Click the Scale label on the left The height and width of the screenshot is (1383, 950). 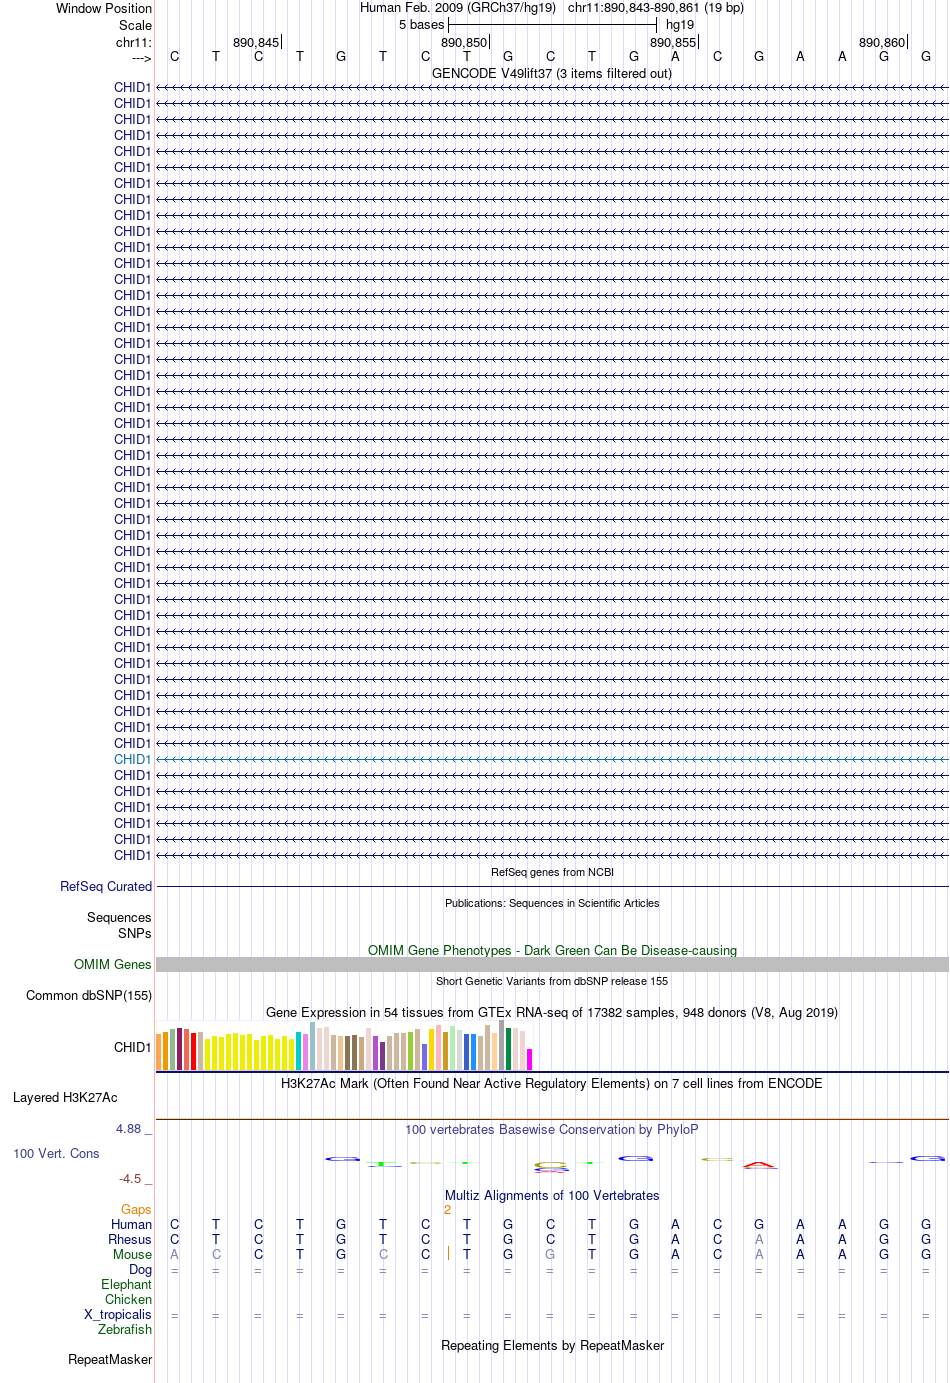click(x=136, y=25)
